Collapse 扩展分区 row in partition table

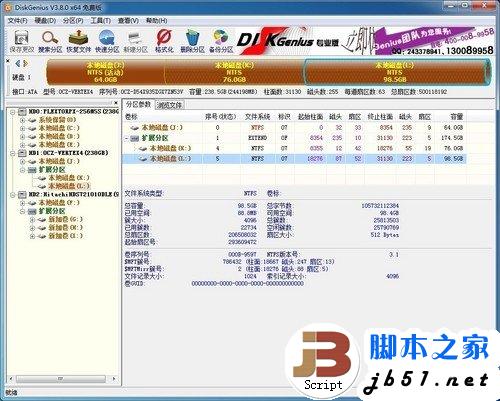point(127,138)
